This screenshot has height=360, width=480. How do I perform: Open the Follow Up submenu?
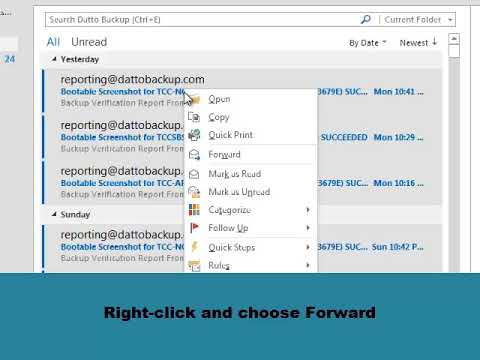click(251, 228)
